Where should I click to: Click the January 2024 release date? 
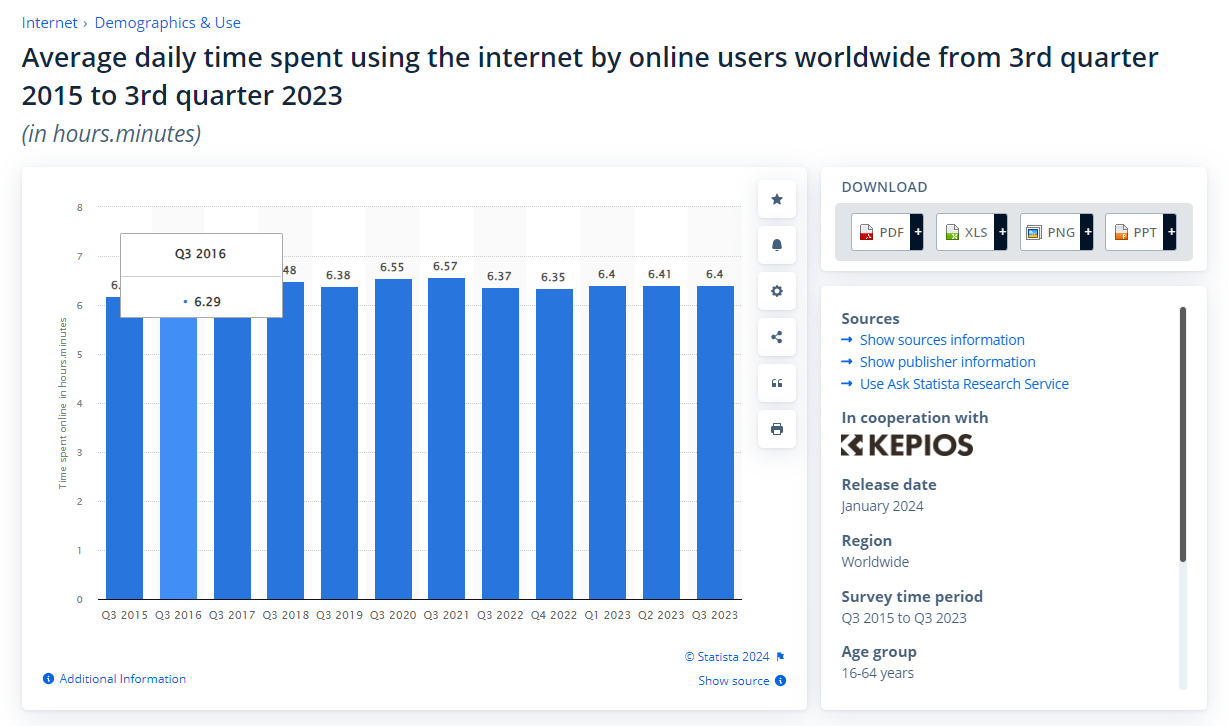pyautogui.click(x=883, y=506)
